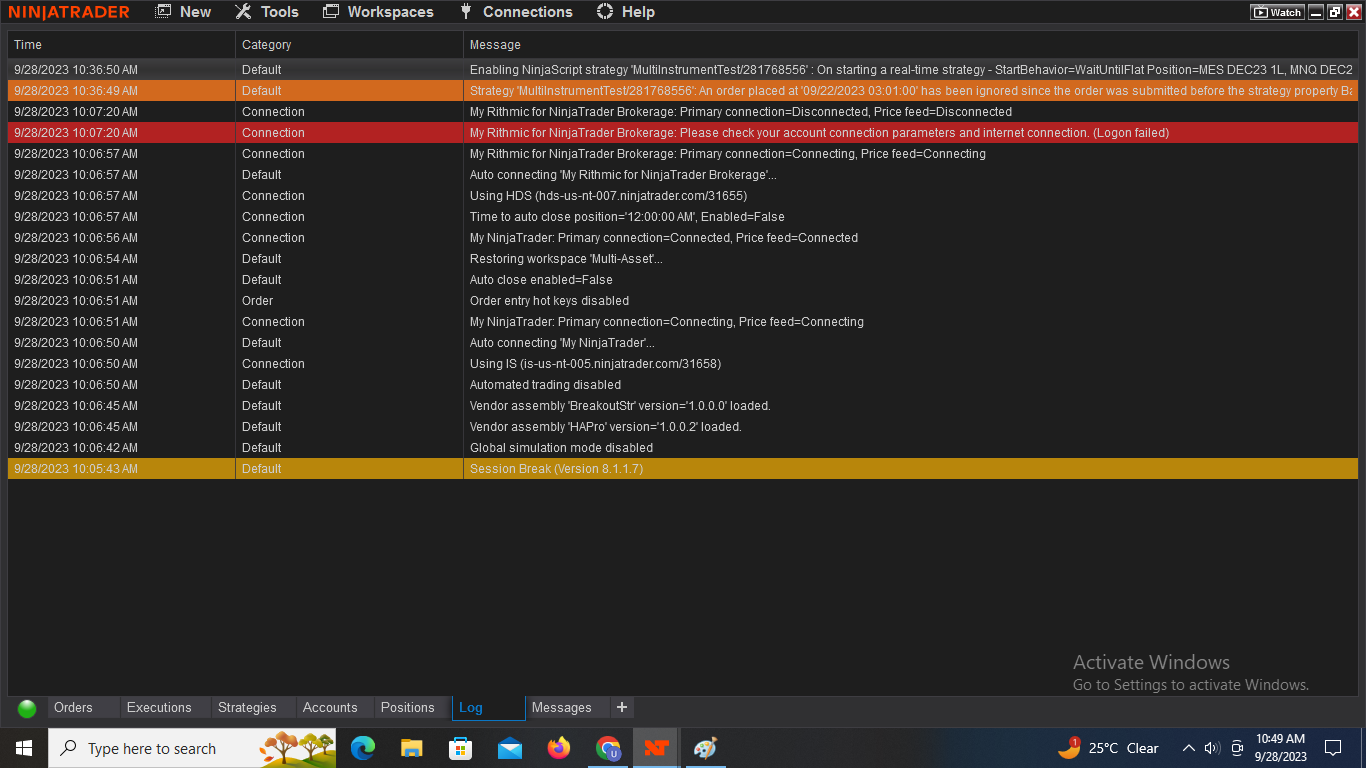Click the Watch video button
The width and height of the screenshot is (1366, 768).
pyautogui.click(x=1277, y=12)
